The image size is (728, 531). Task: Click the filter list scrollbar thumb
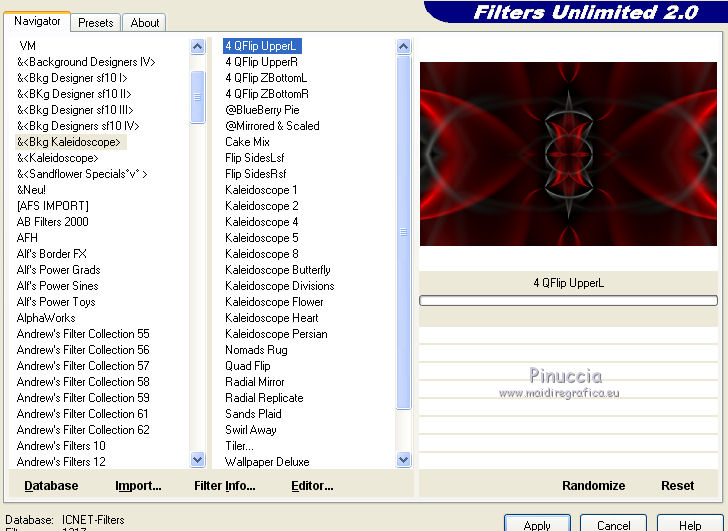(403, 232)
